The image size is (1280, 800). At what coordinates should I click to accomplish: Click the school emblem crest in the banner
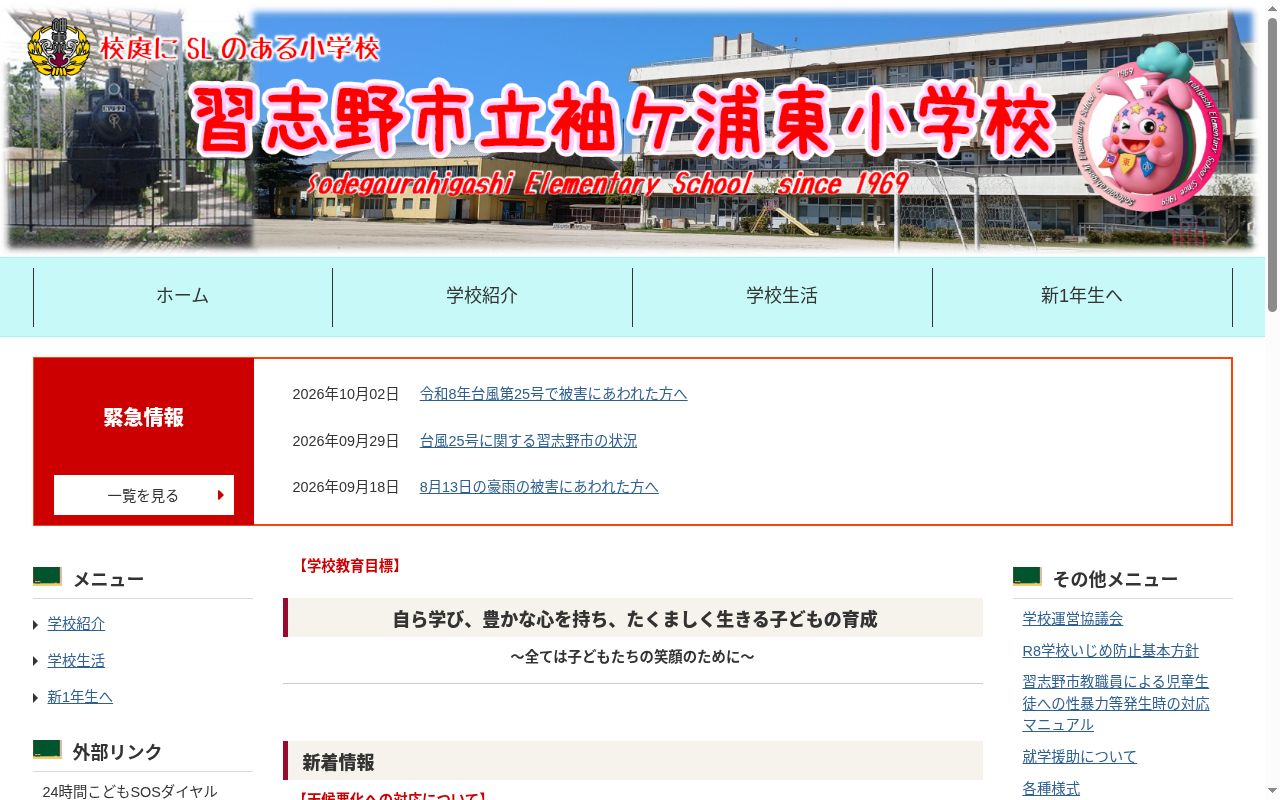click(x=58, y=47)
